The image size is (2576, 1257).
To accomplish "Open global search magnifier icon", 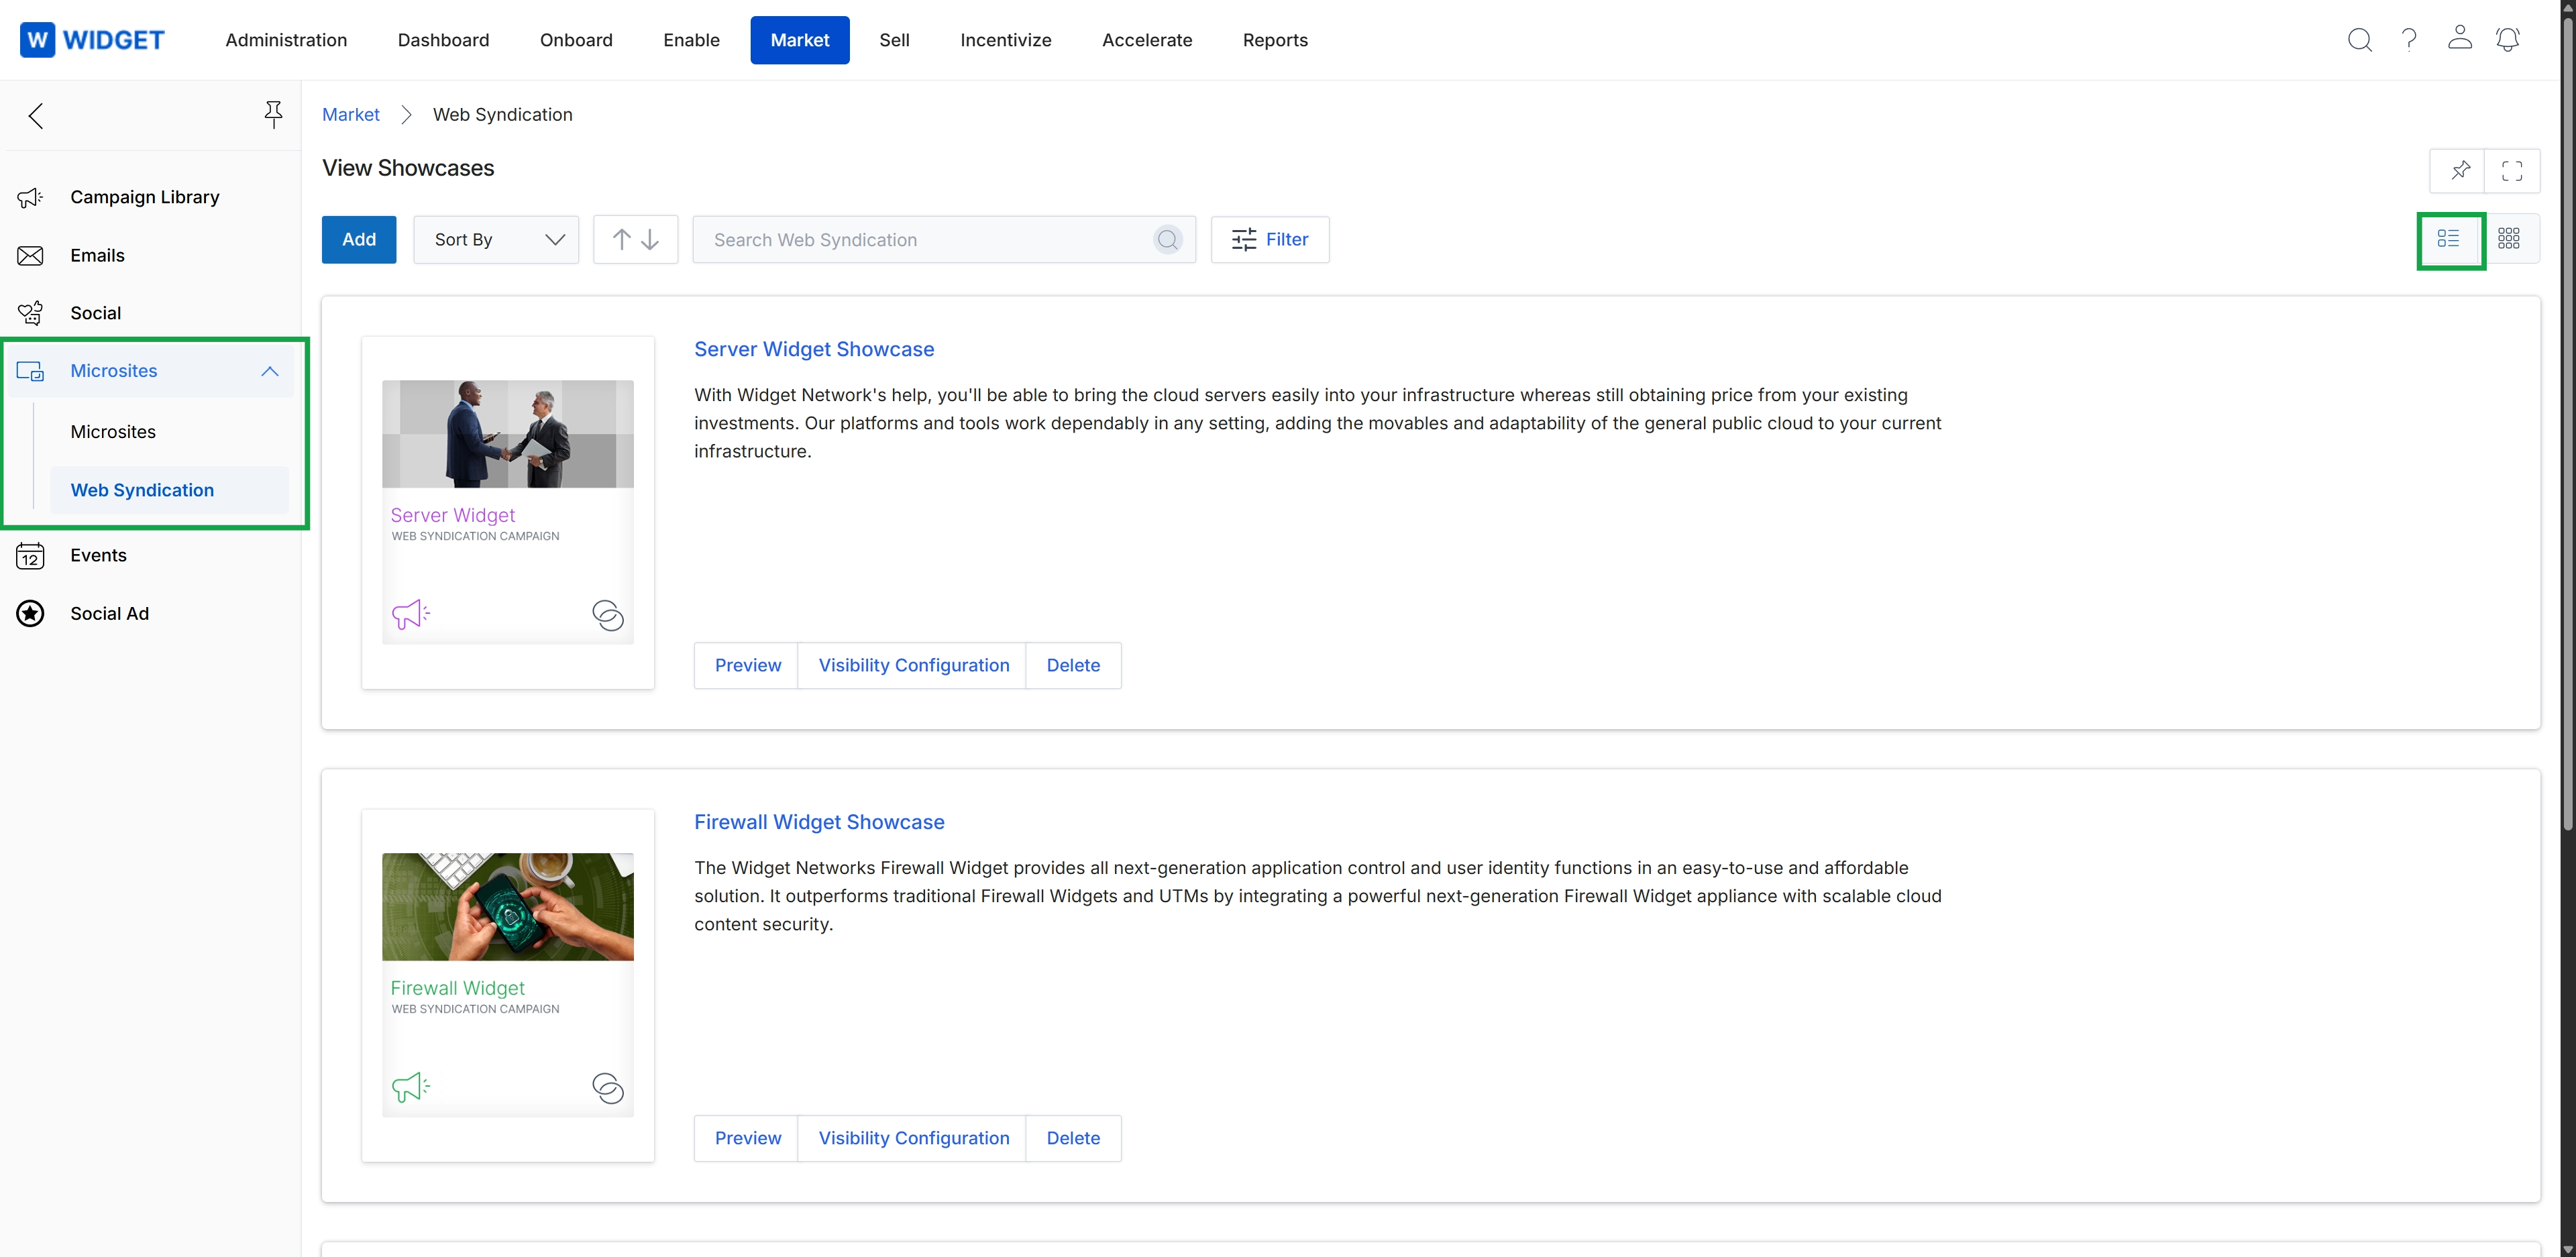I will tap(2359, 40).
